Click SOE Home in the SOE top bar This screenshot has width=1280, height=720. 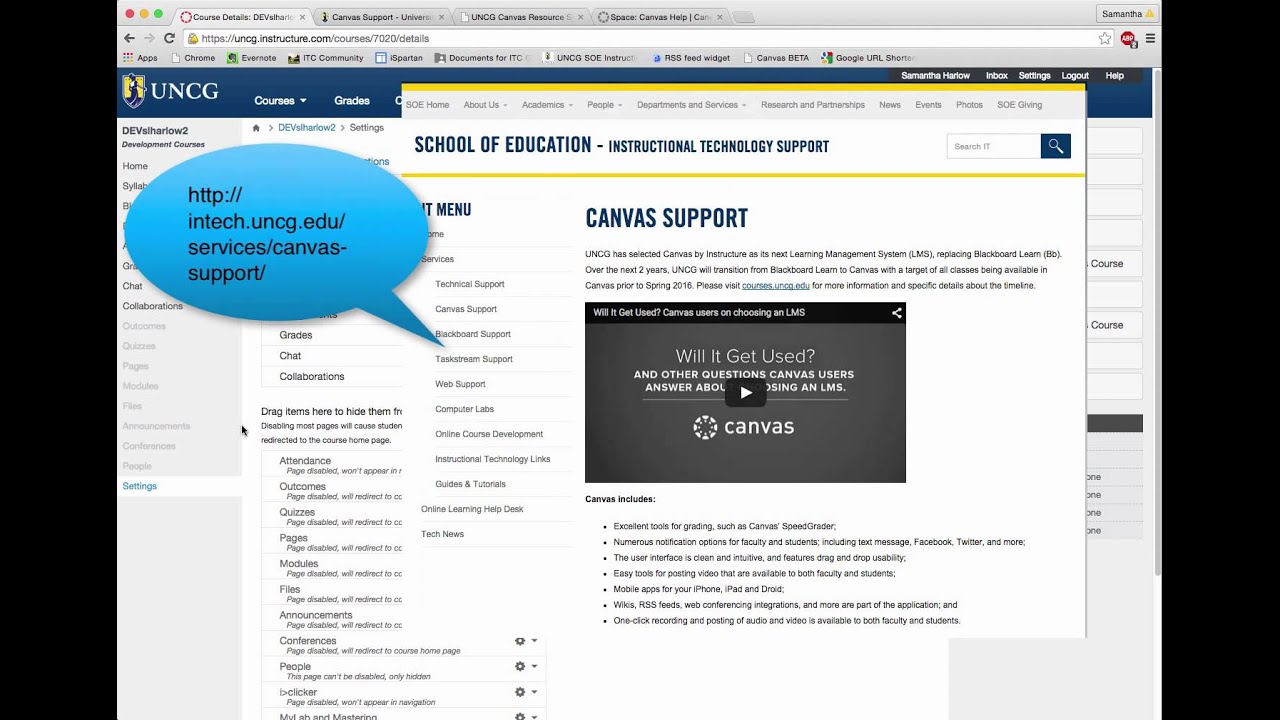coord(427,105)
